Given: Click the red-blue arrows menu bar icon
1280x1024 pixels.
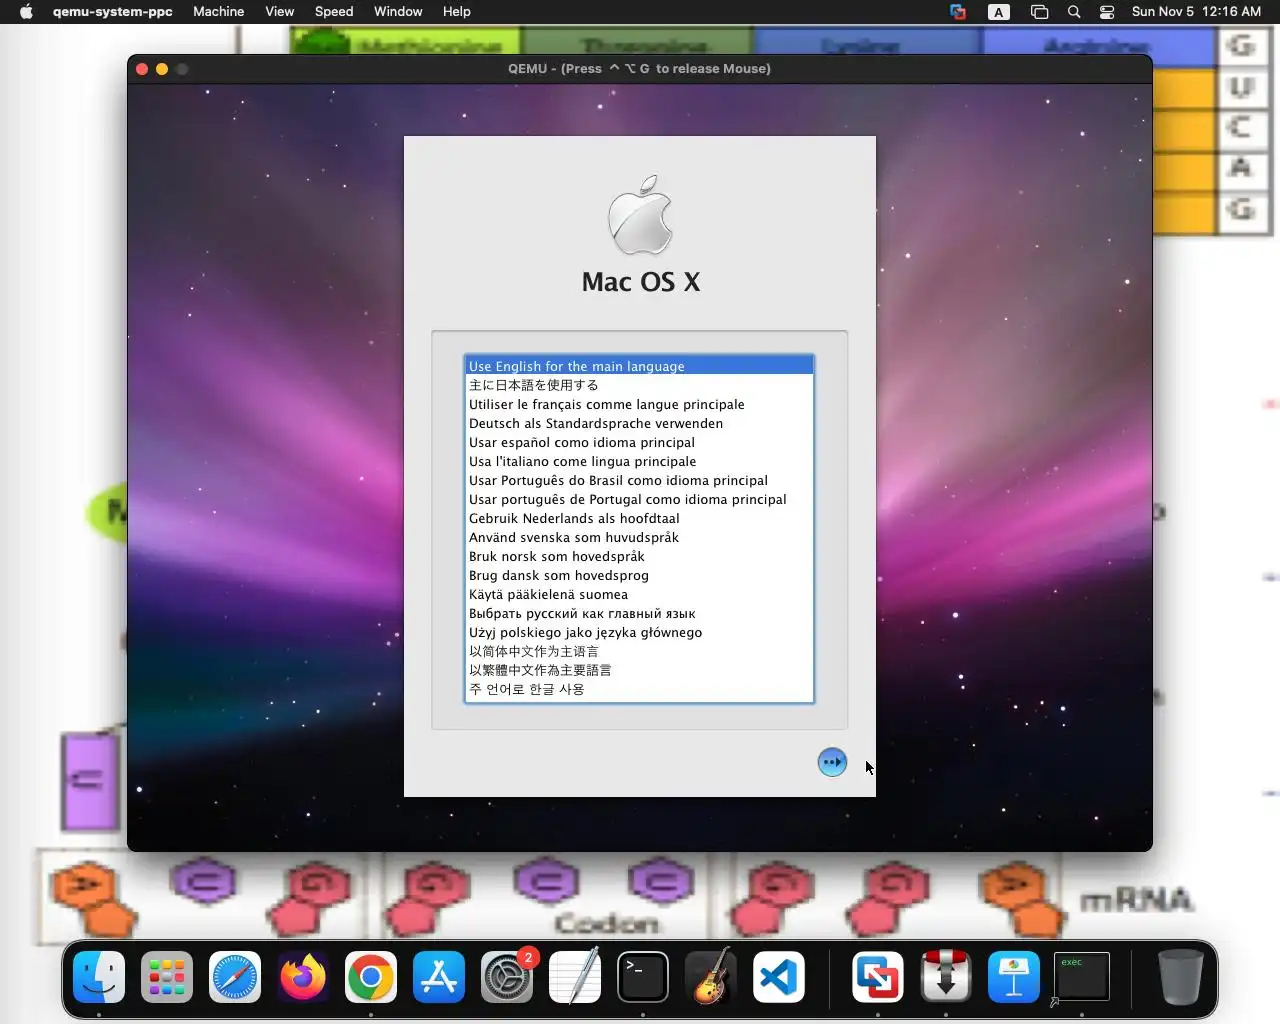Looking at the screenshot, I should click(x=958, y=11).
